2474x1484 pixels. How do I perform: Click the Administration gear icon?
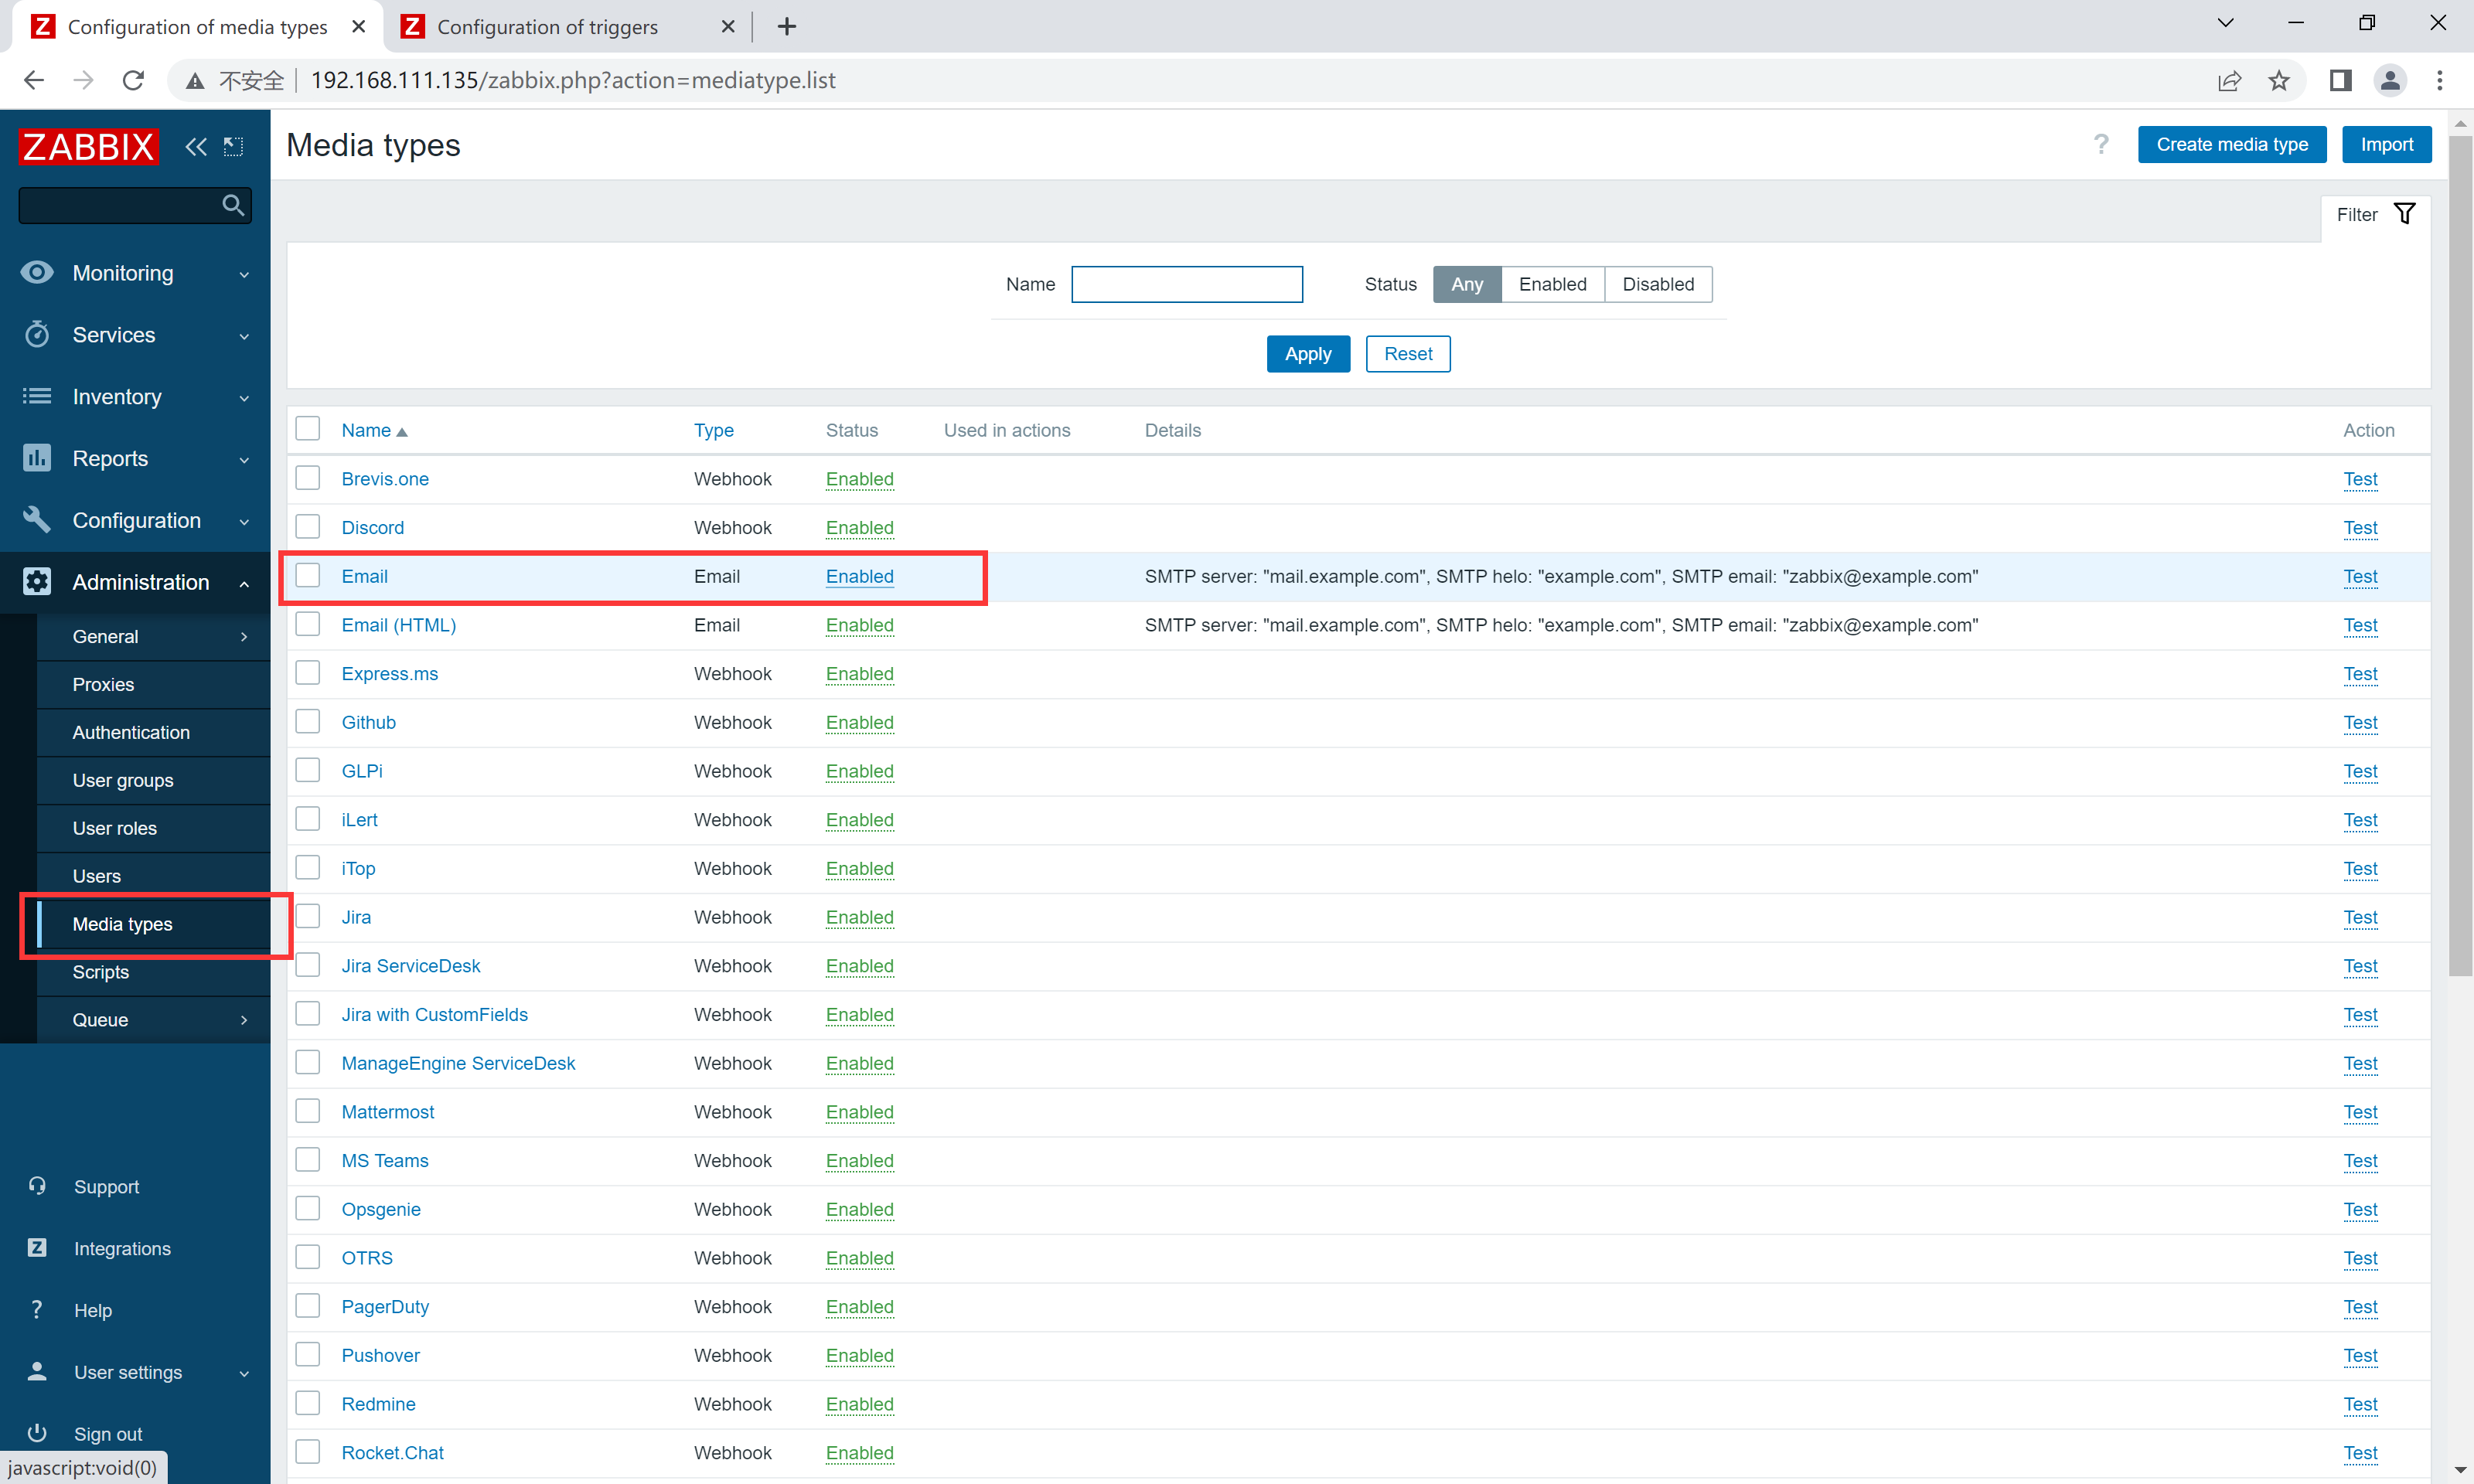(37, 582)
